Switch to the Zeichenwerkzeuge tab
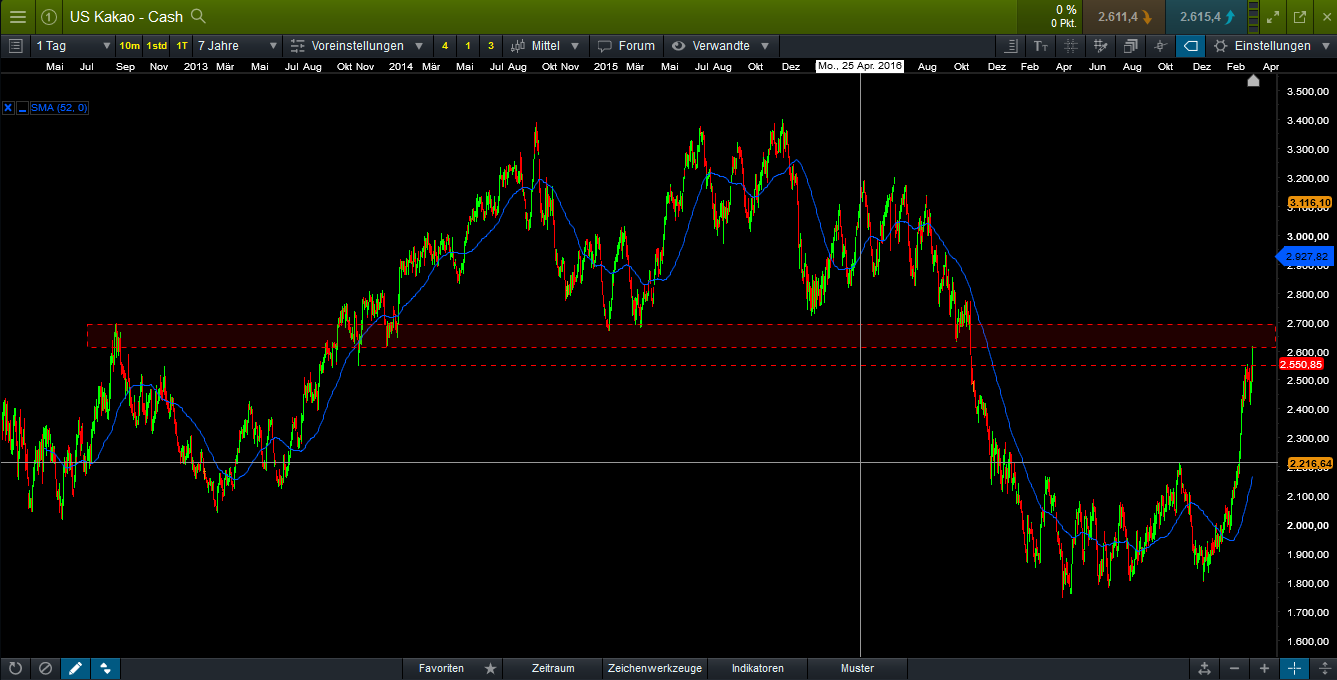Screen dimensions: 1337x680 pyautogui.click(x=654, y=668)
